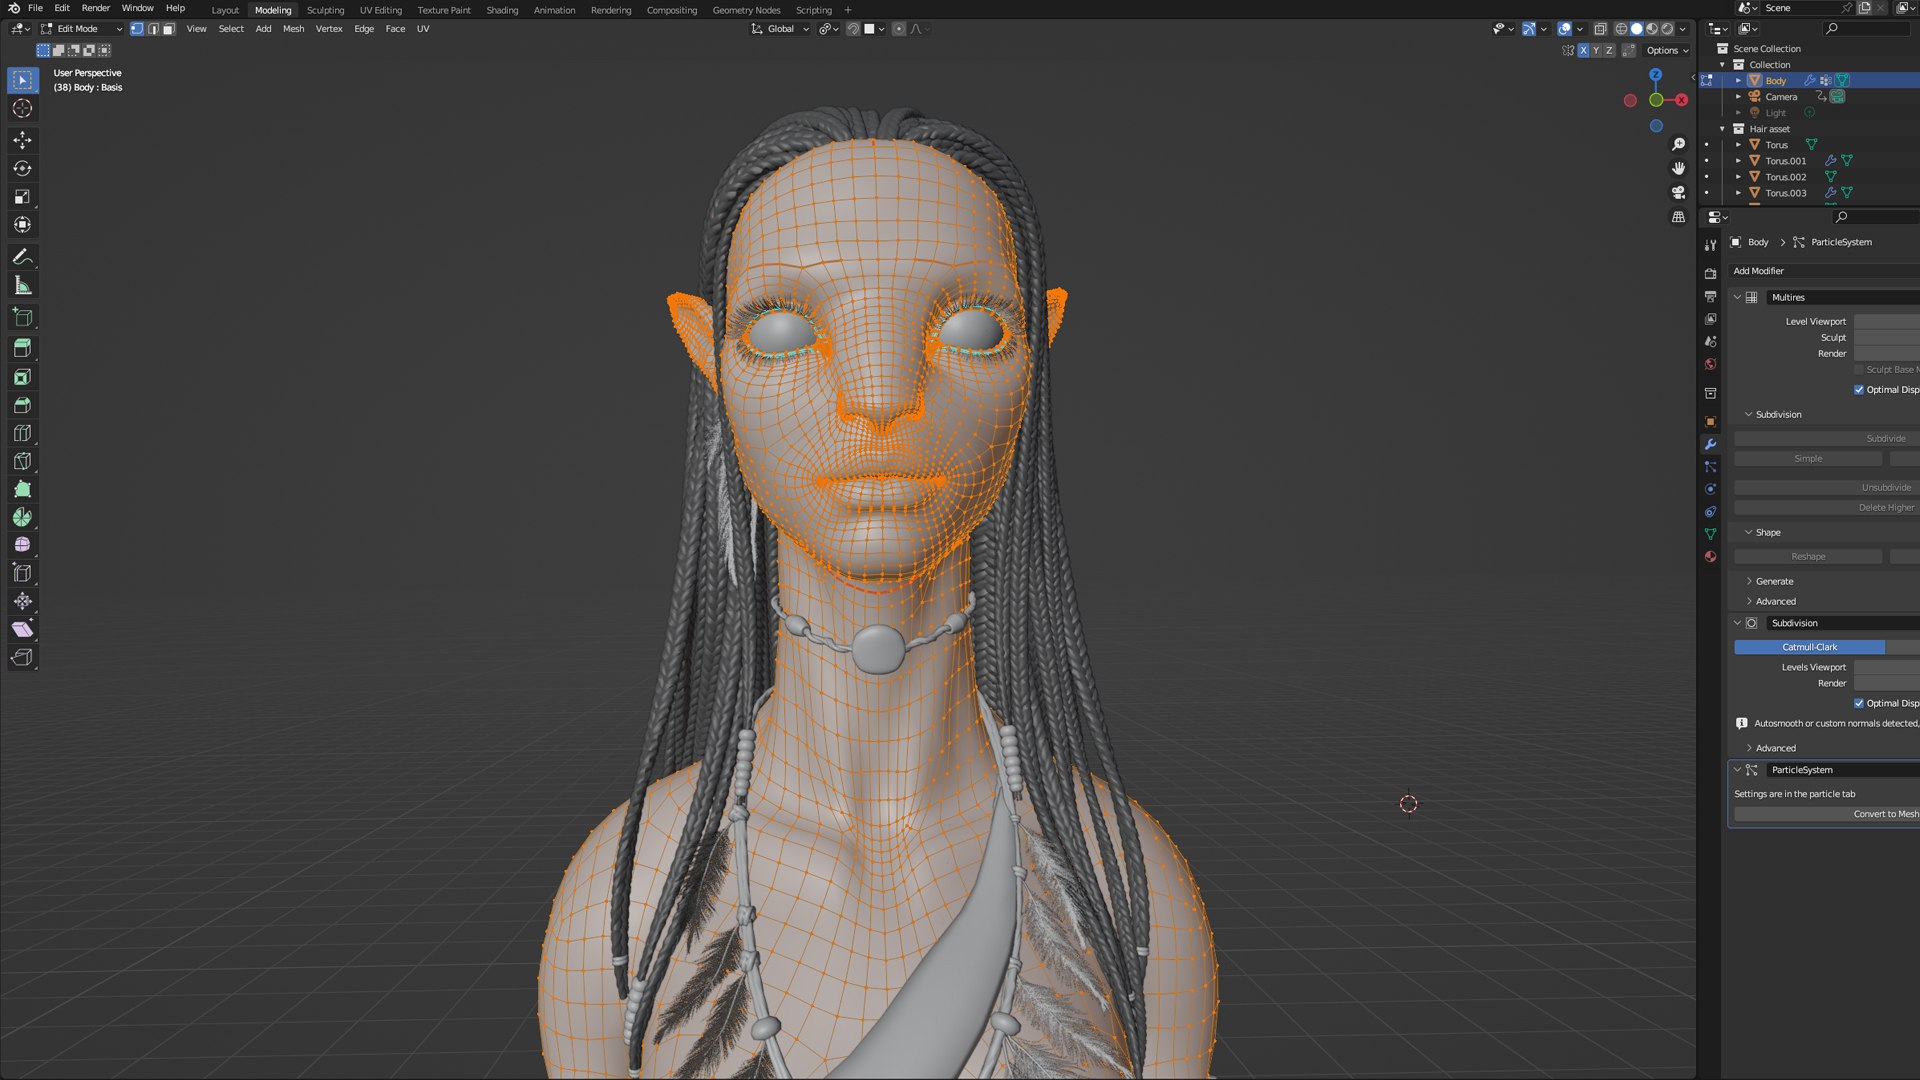Viewport: 1920px width, 1080px height.
Task: Open the Material properties tab icon
Action: 1710,556
